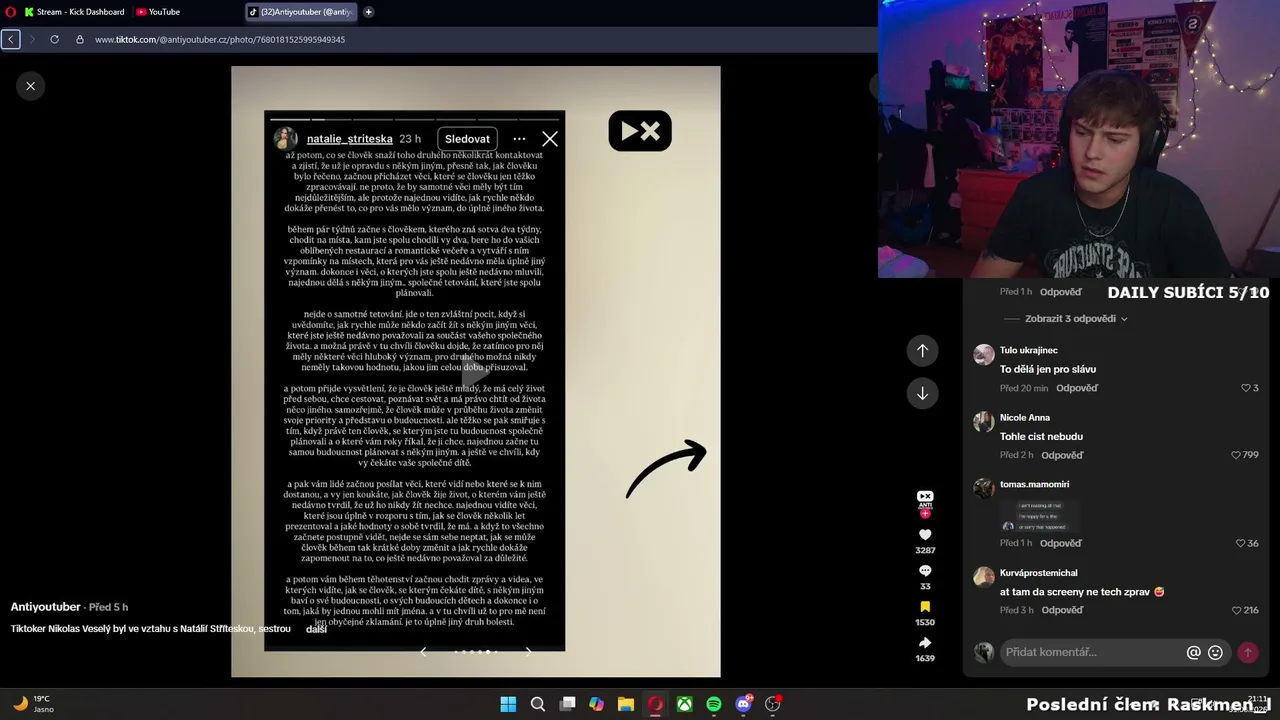Reply to Kurváprostemichal's comment

click(x=1062, y=610)
